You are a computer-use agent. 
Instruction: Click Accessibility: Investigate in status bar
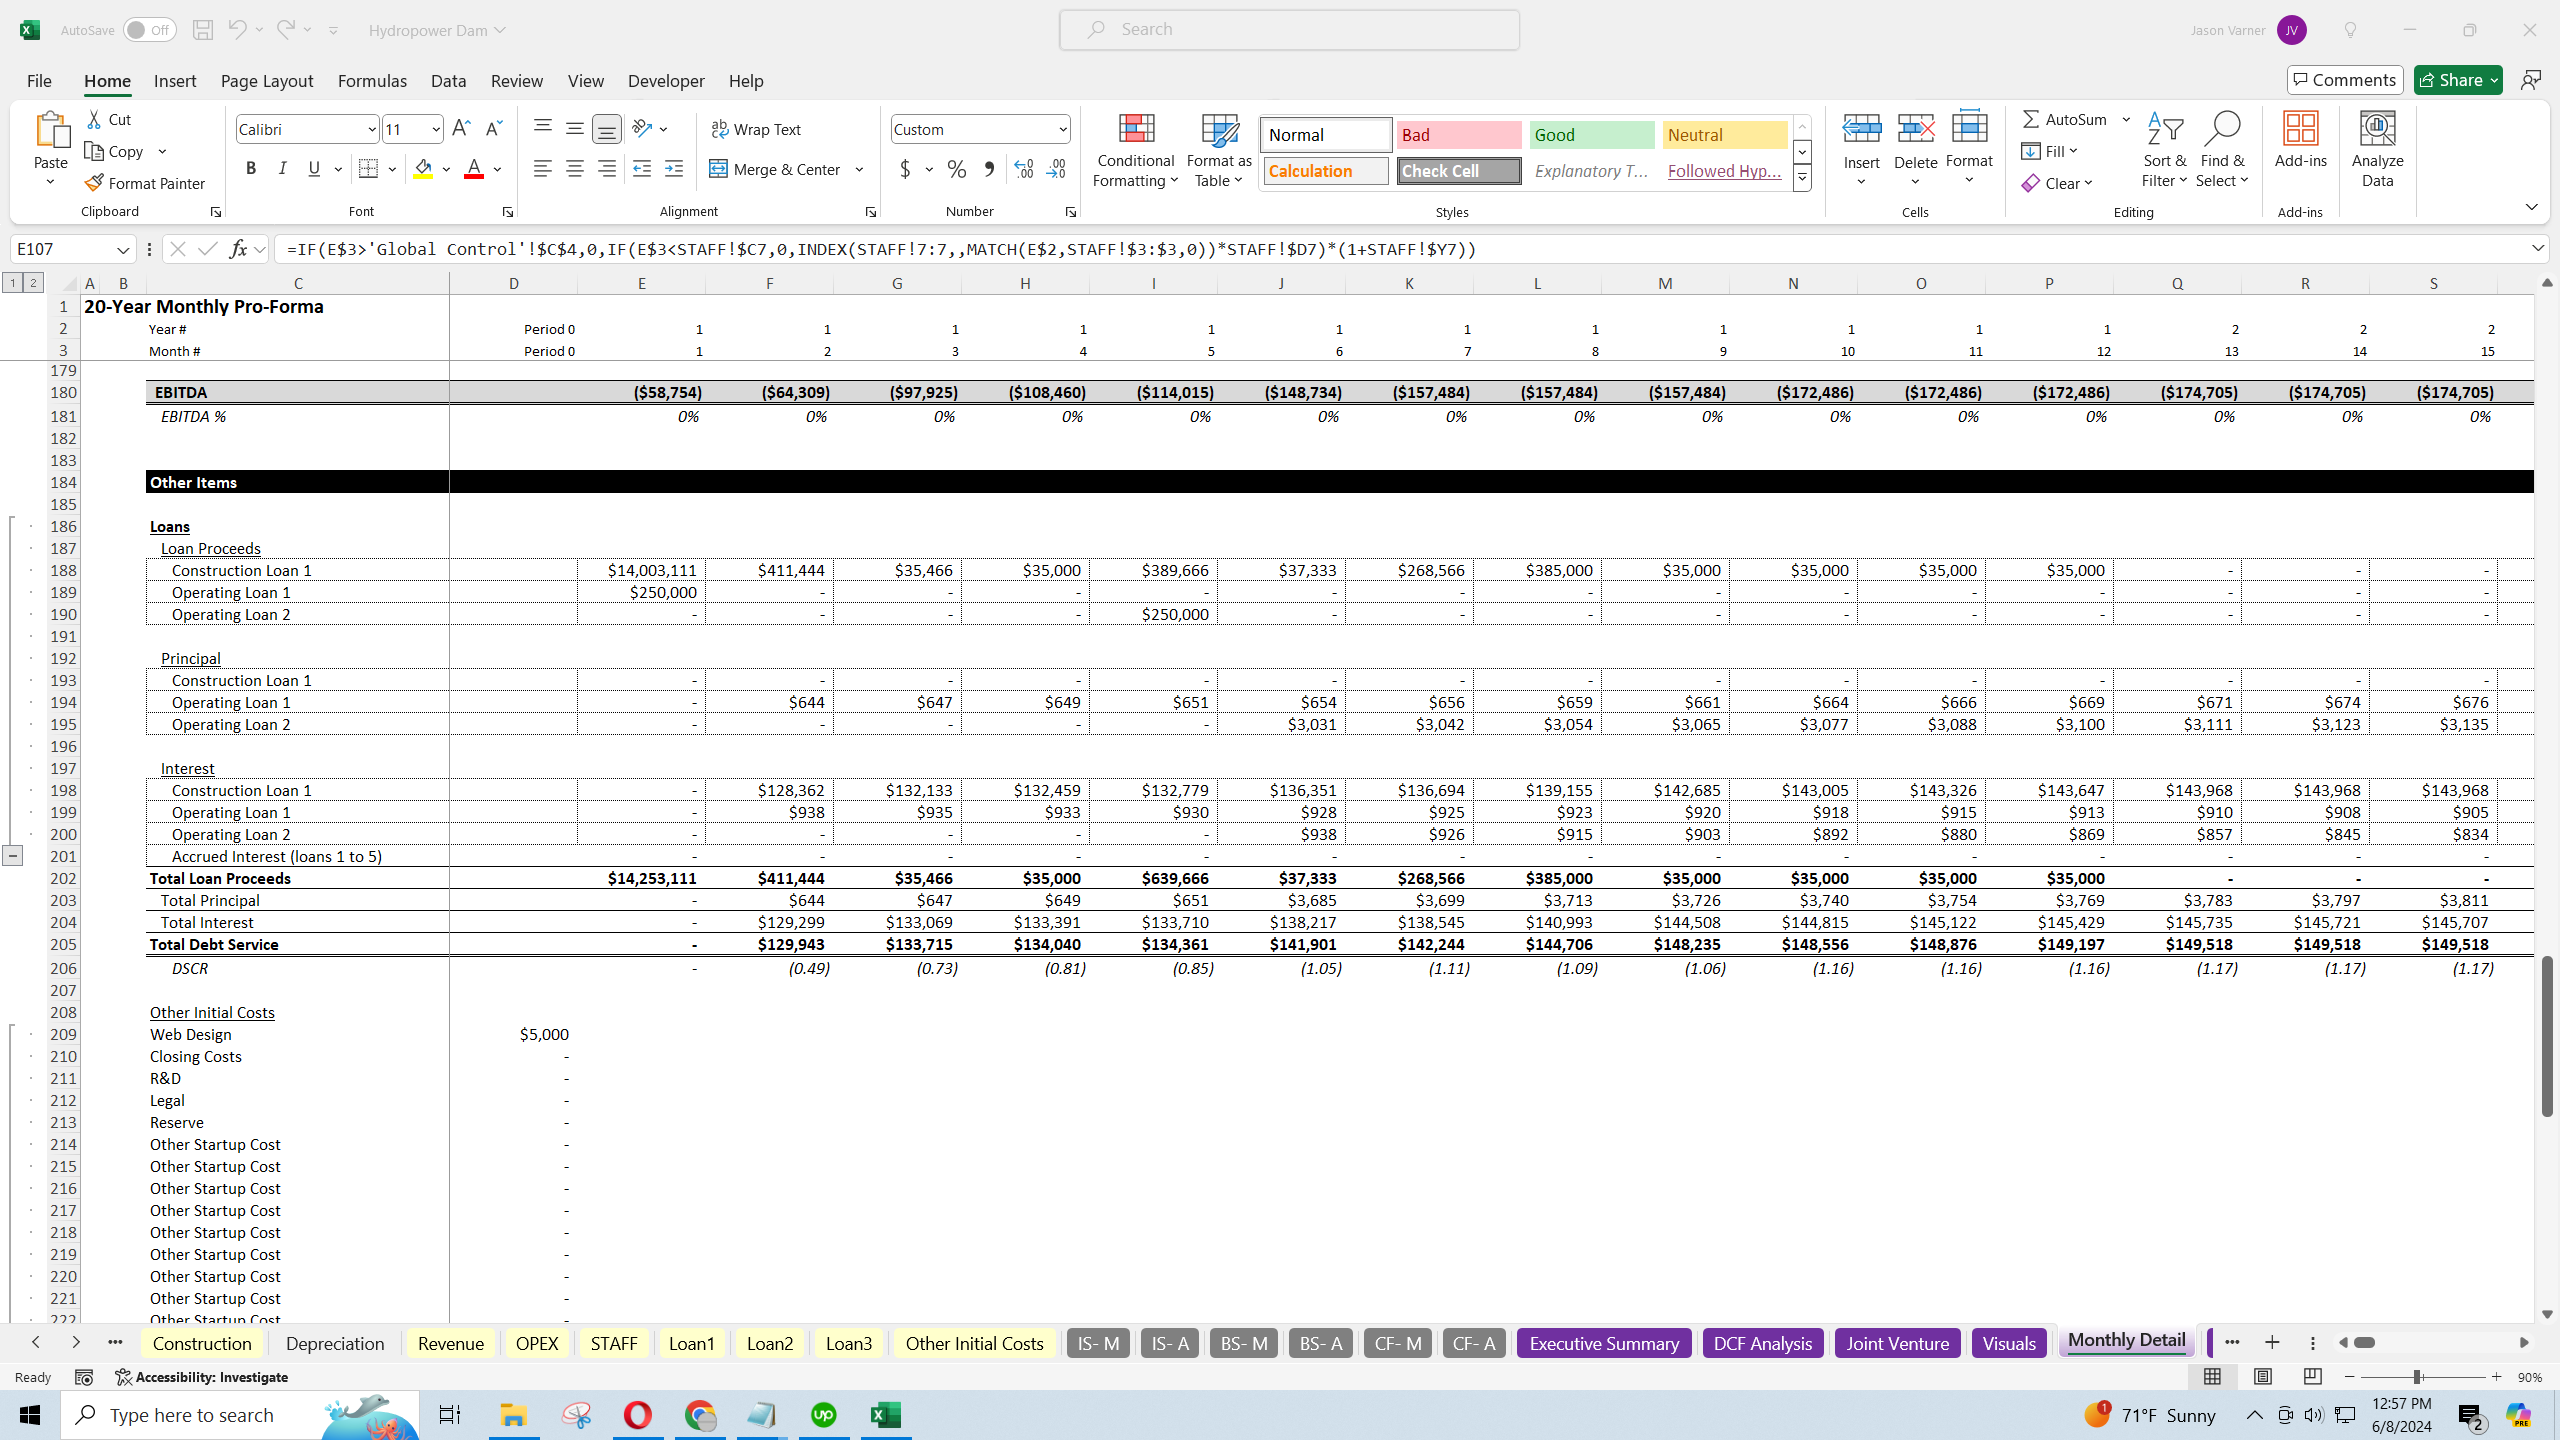click(x=201, y=1377)
